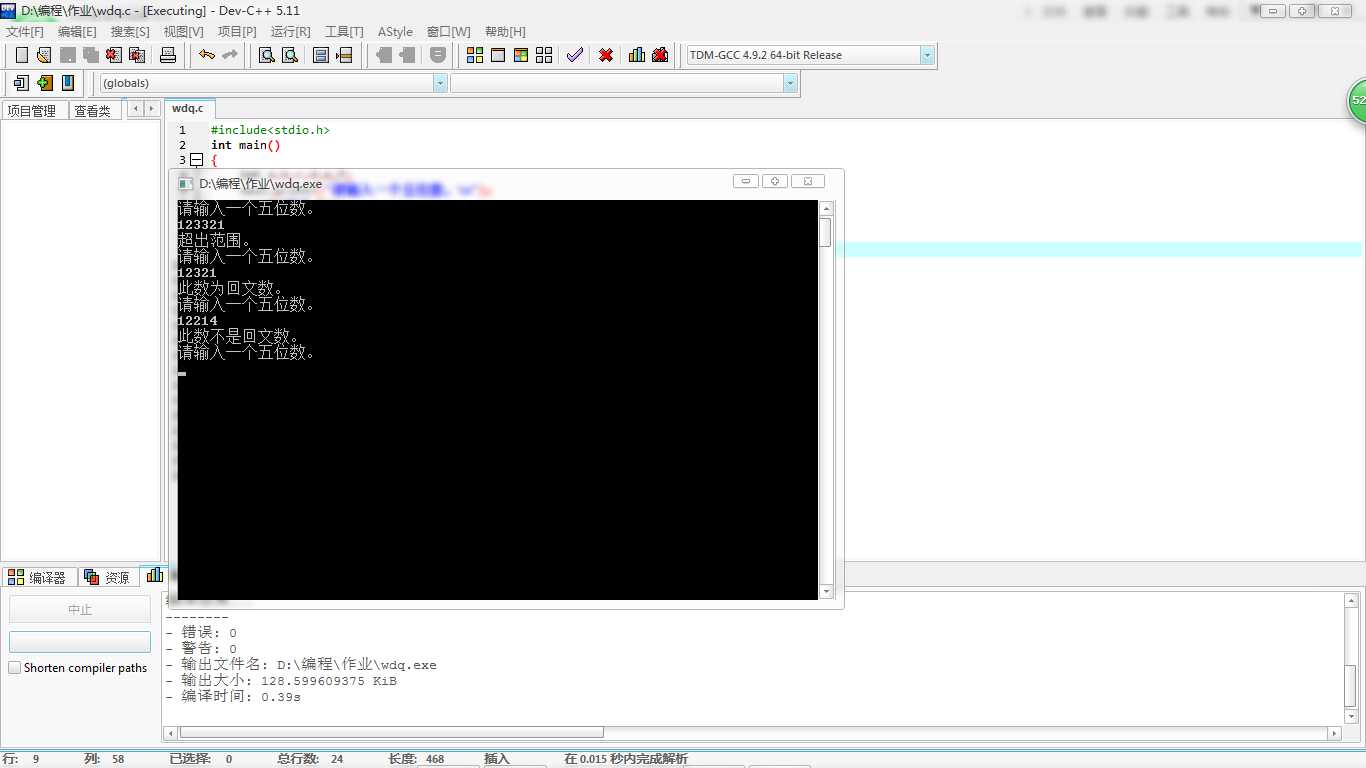Click the 12321 input line in console
This screenshot has height=768, width=1366.
[196, 273]
